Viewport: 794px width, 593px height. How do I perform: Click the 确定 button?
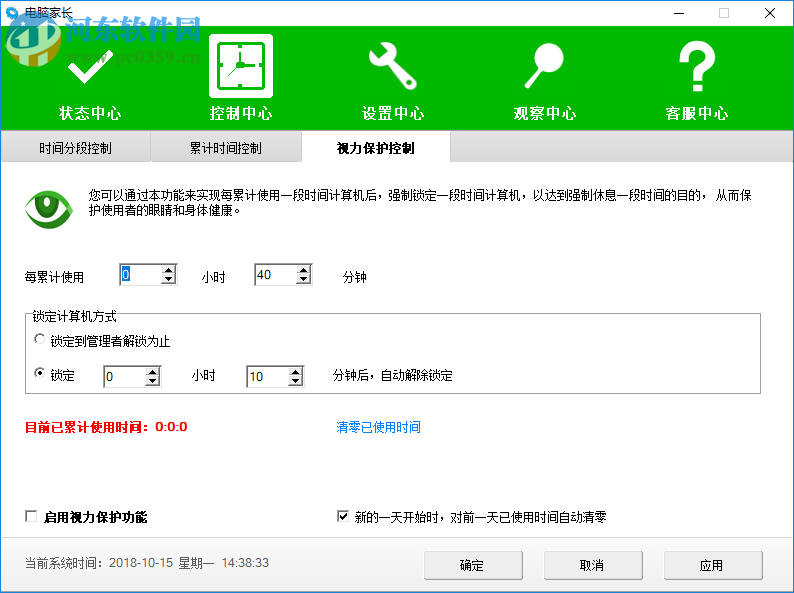pyautogui.click(x=473, y=565)
